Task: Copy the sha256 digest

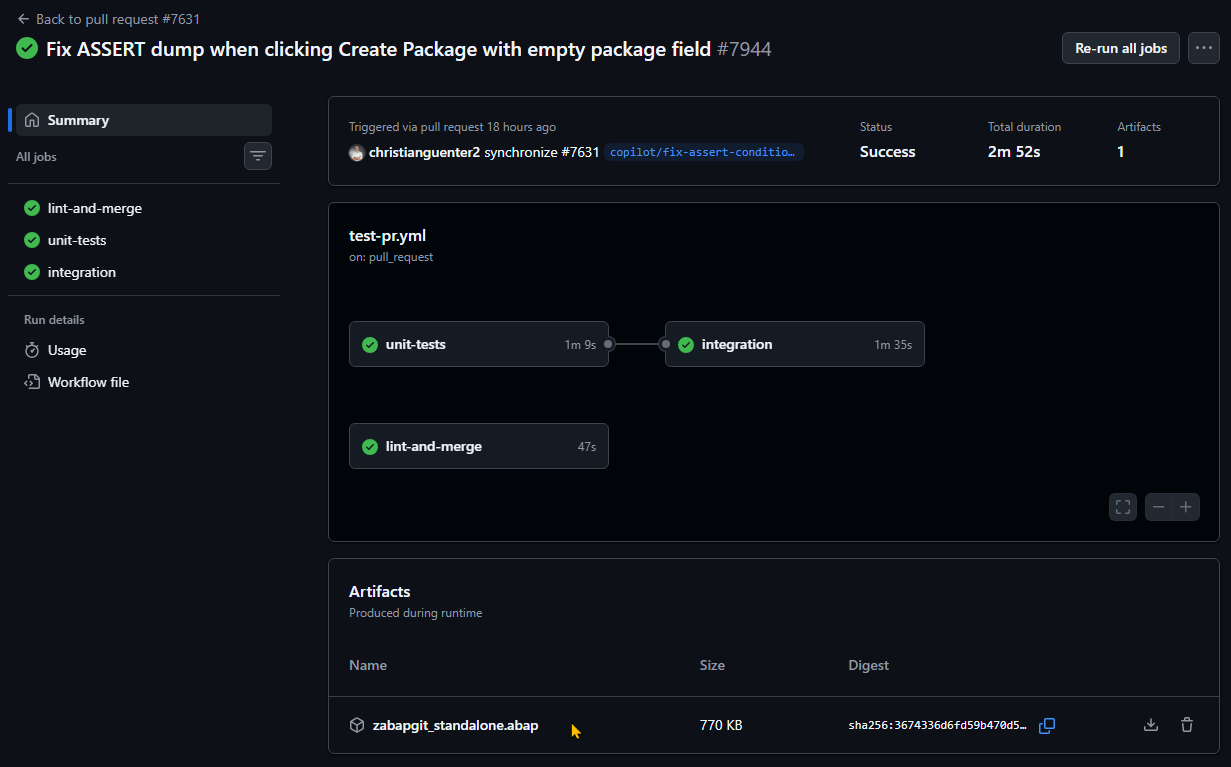Action: click(x=1047, y=725)
